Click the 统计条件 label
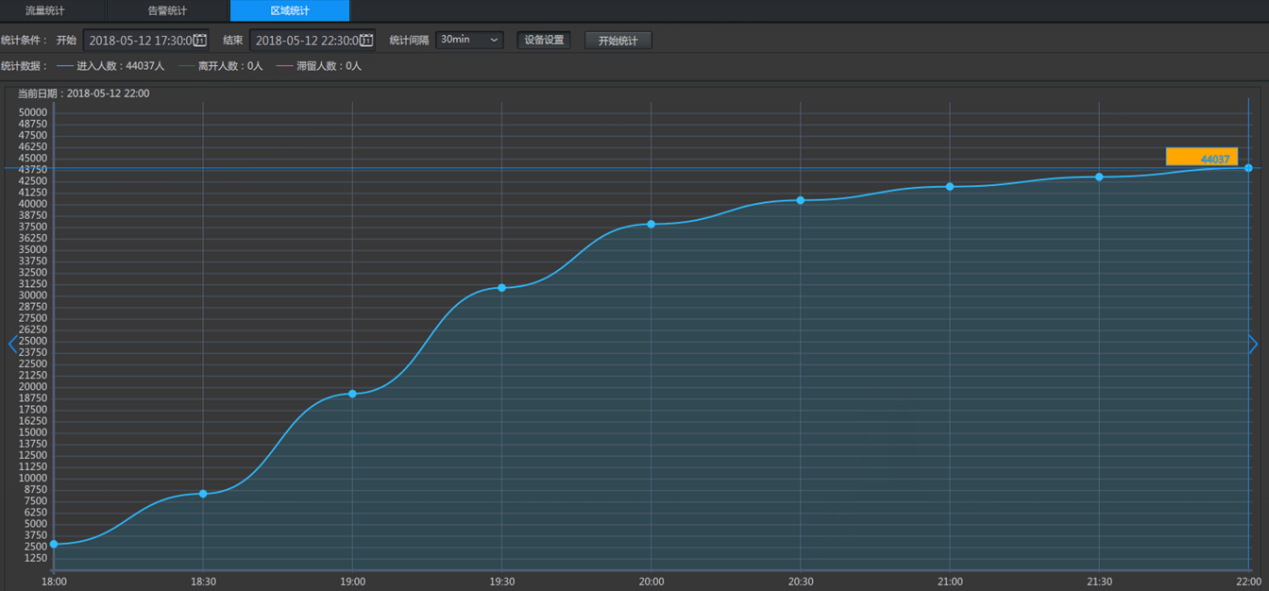Viewport: 1269px width, 591px height. (24, 40)
